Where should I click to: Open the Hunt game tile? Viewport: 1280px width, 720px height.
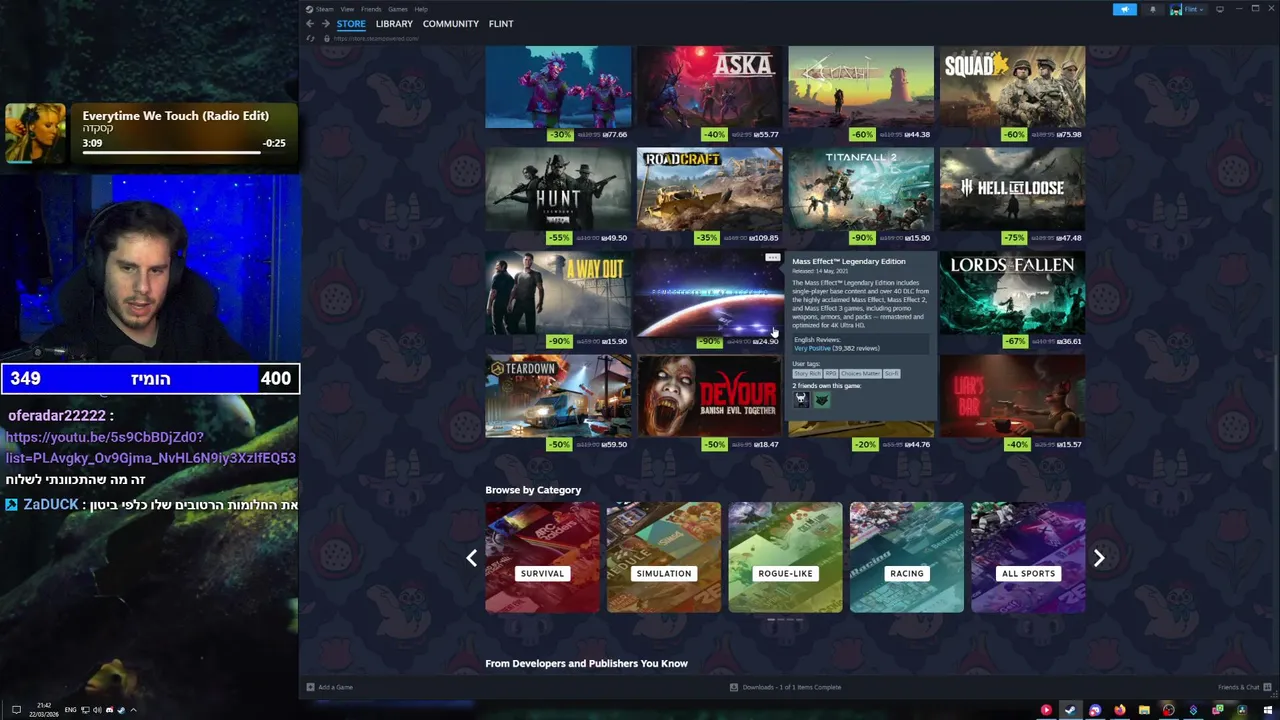(558, 190)
